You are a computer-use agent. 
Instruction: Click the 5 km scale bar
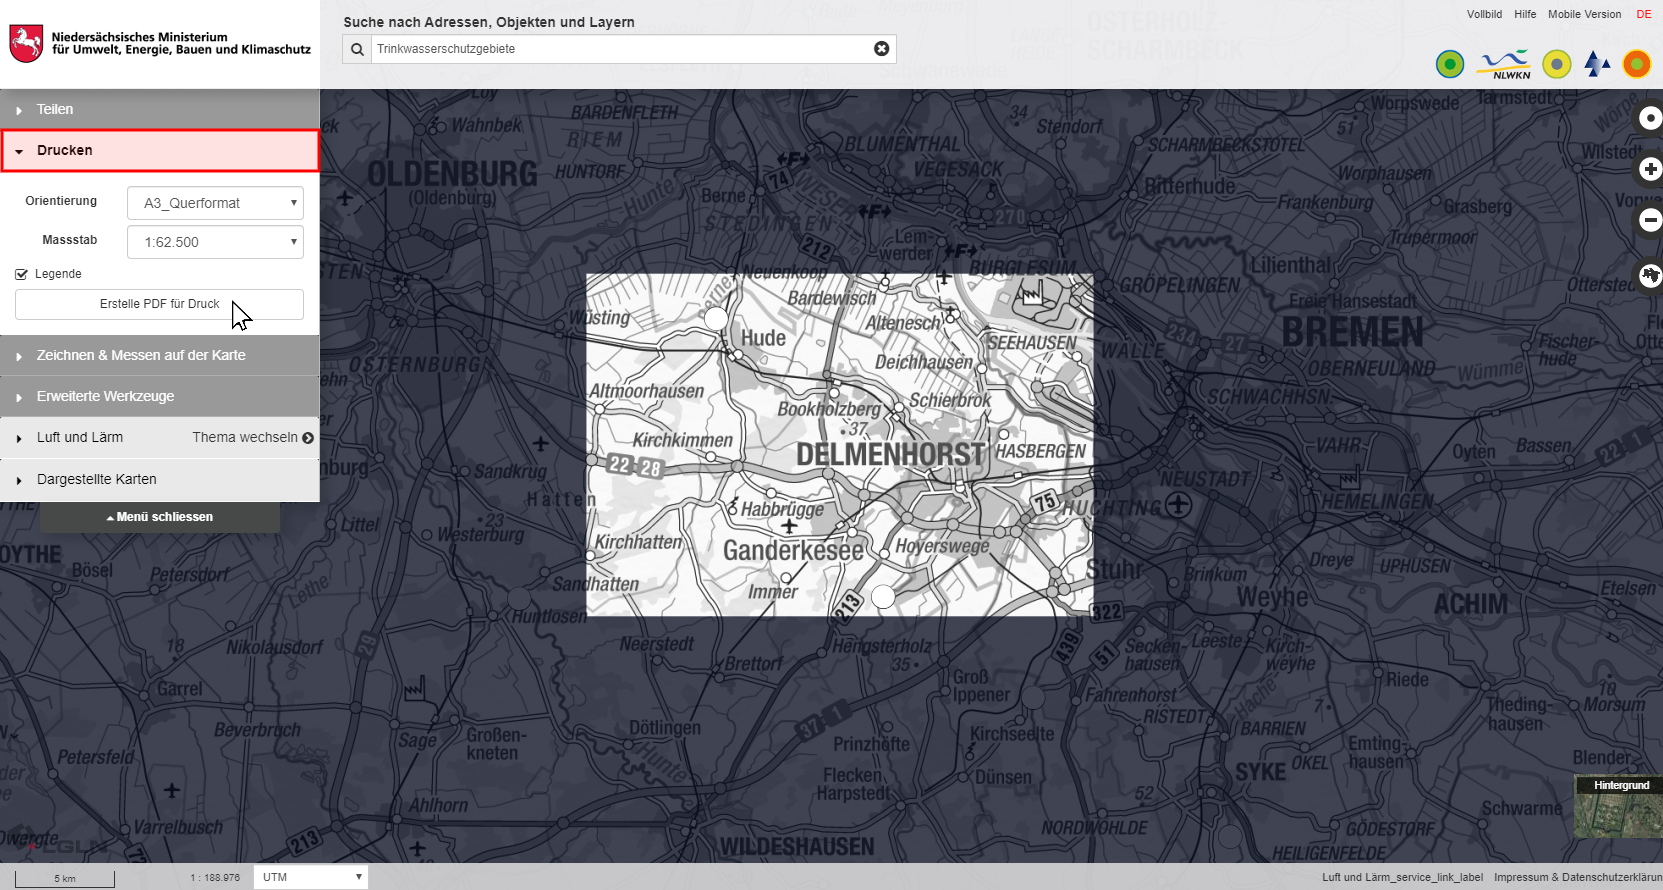(x=65, y=878)
